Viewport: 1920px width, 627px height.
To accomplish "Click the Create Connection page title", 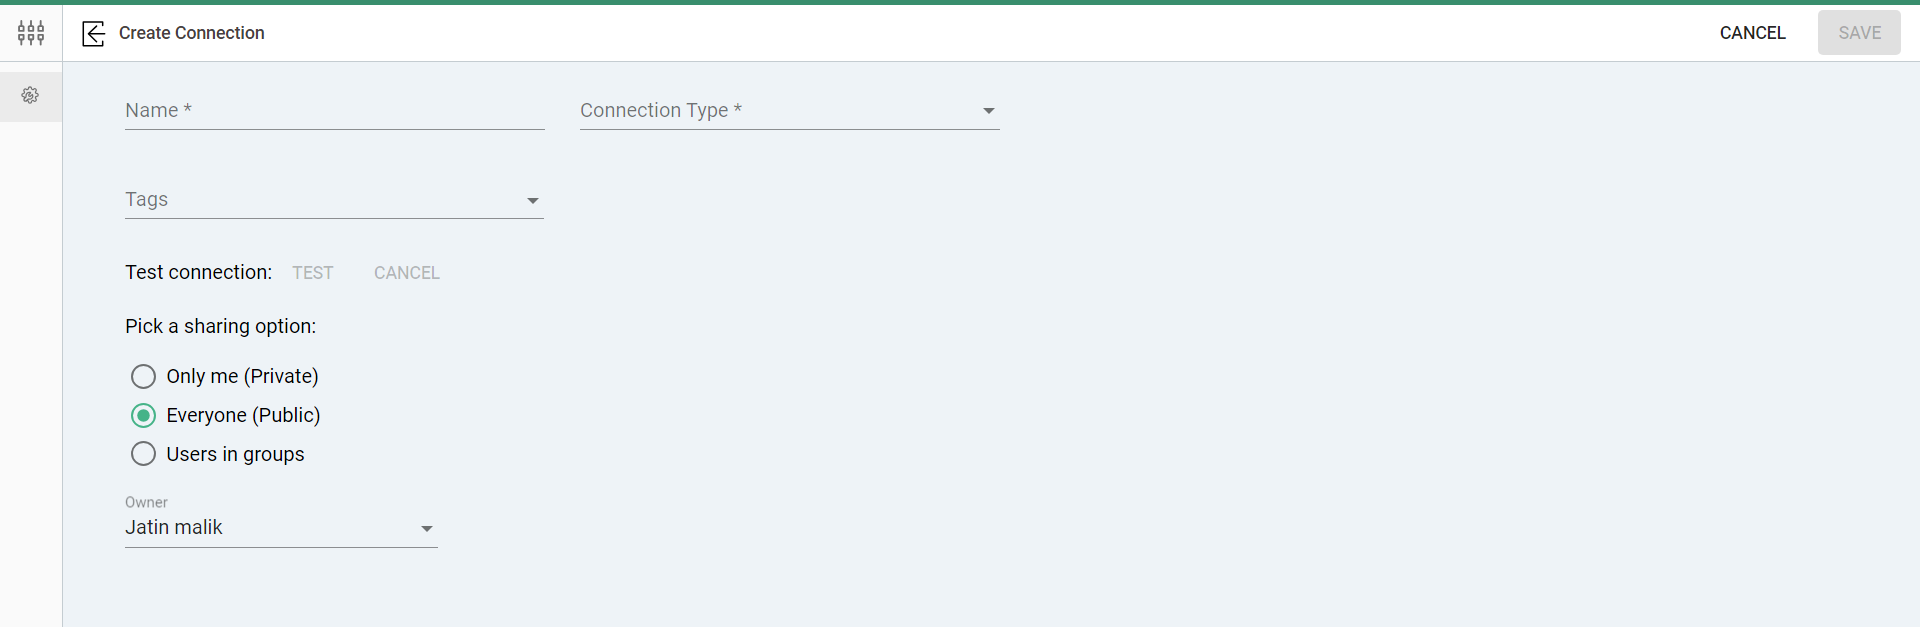I will [192, 33].
